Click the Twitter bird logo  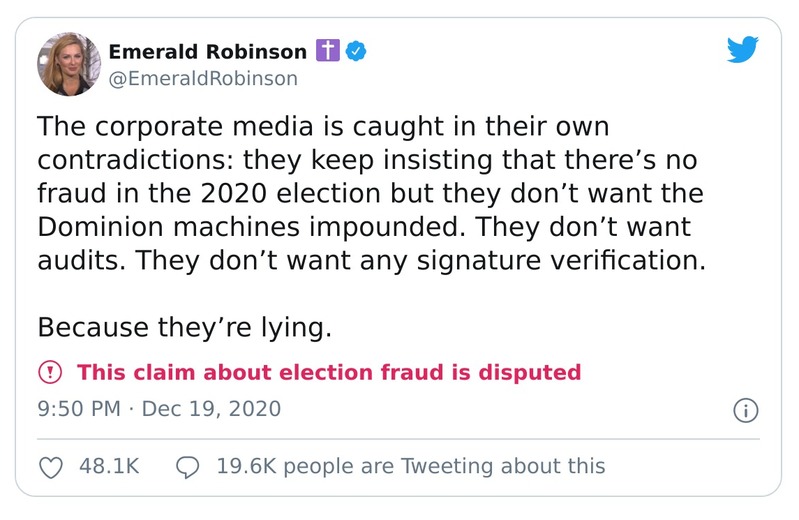tap(743, 50)
